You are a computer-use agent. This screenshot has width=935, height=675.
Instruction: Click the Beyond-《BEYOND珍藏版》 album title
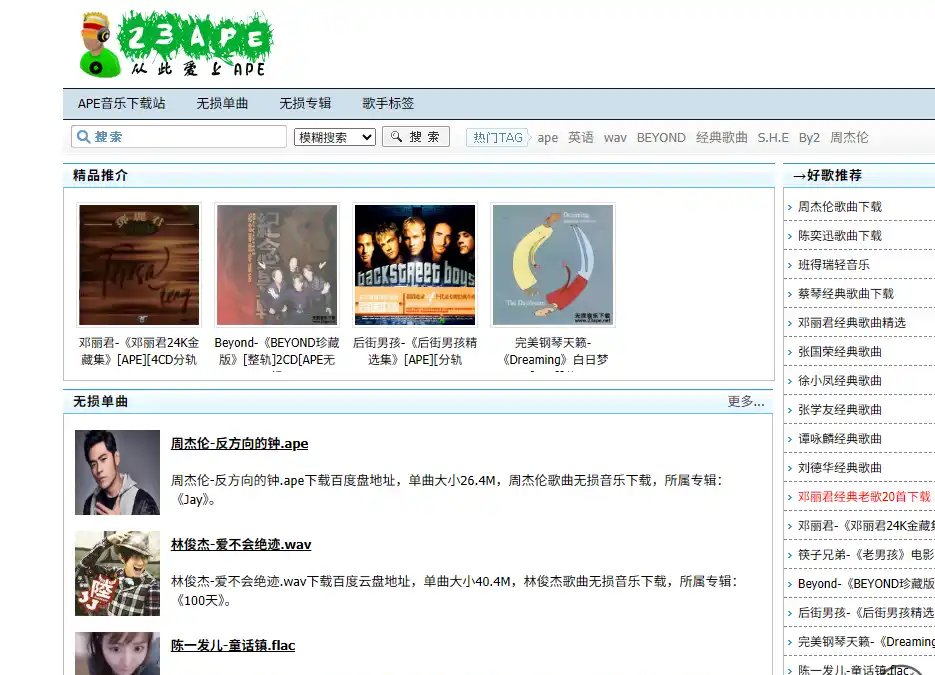[277, 351]
